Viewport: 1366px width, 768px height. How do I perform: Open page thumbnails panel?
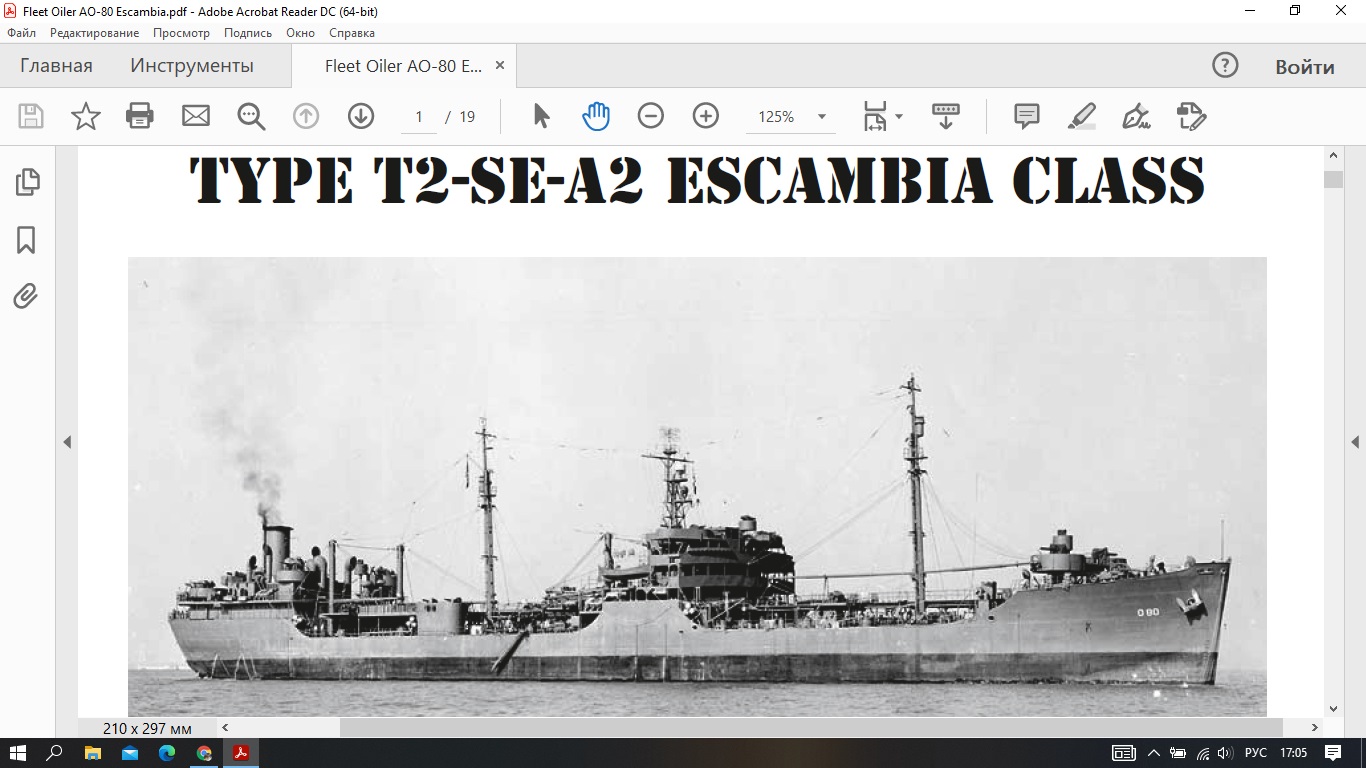click(x=27, y=182)
